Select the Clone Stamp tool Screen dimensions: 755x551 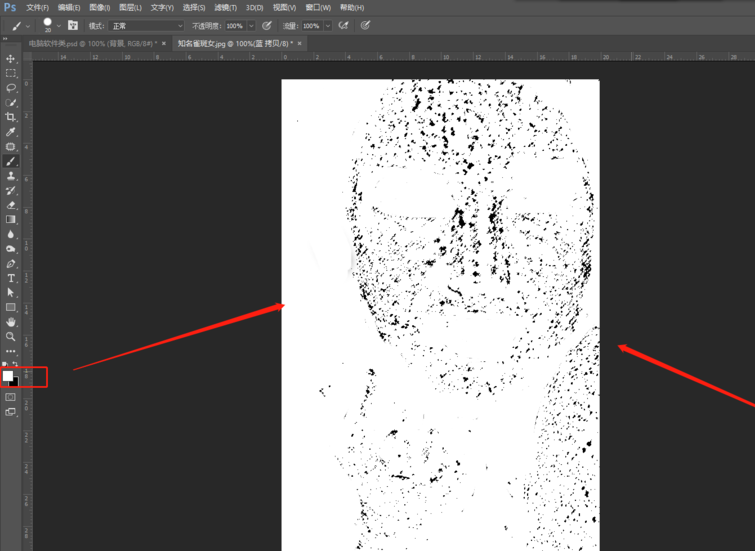coord(11,176)
